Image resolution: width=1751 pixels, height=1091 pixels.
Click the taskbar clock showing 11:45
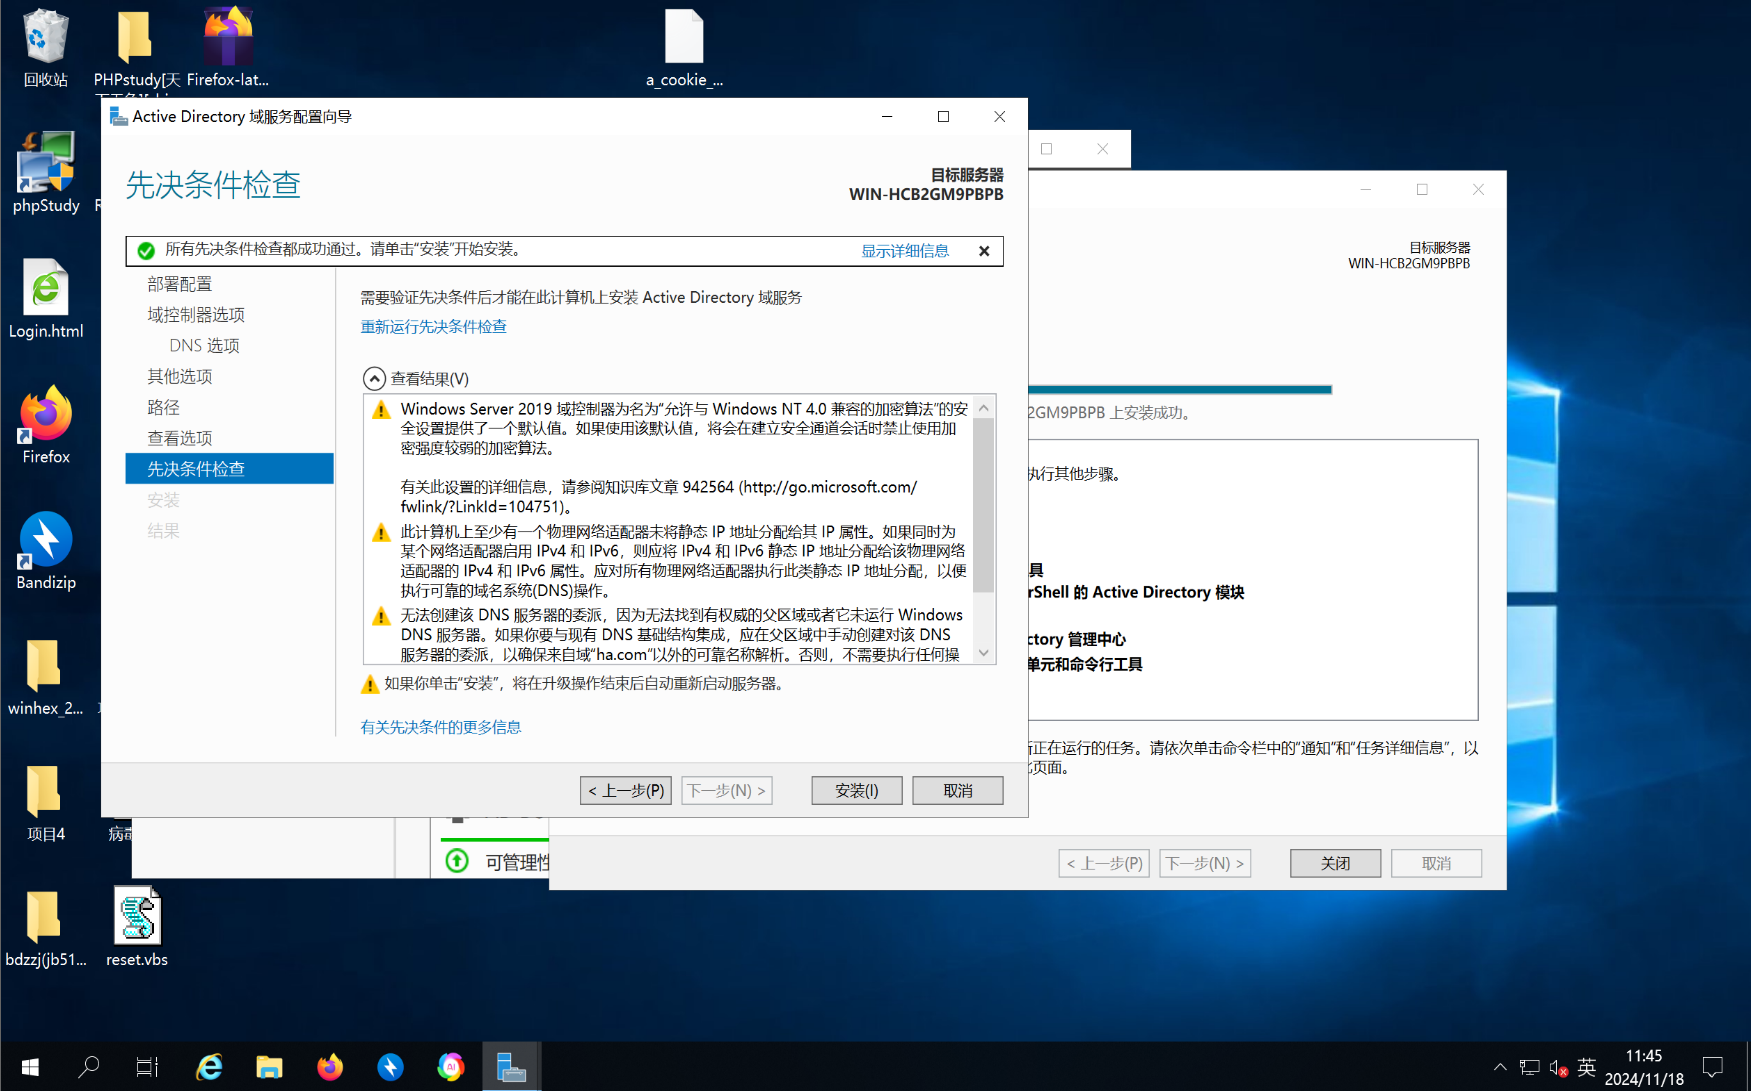pos(1644,1067)
